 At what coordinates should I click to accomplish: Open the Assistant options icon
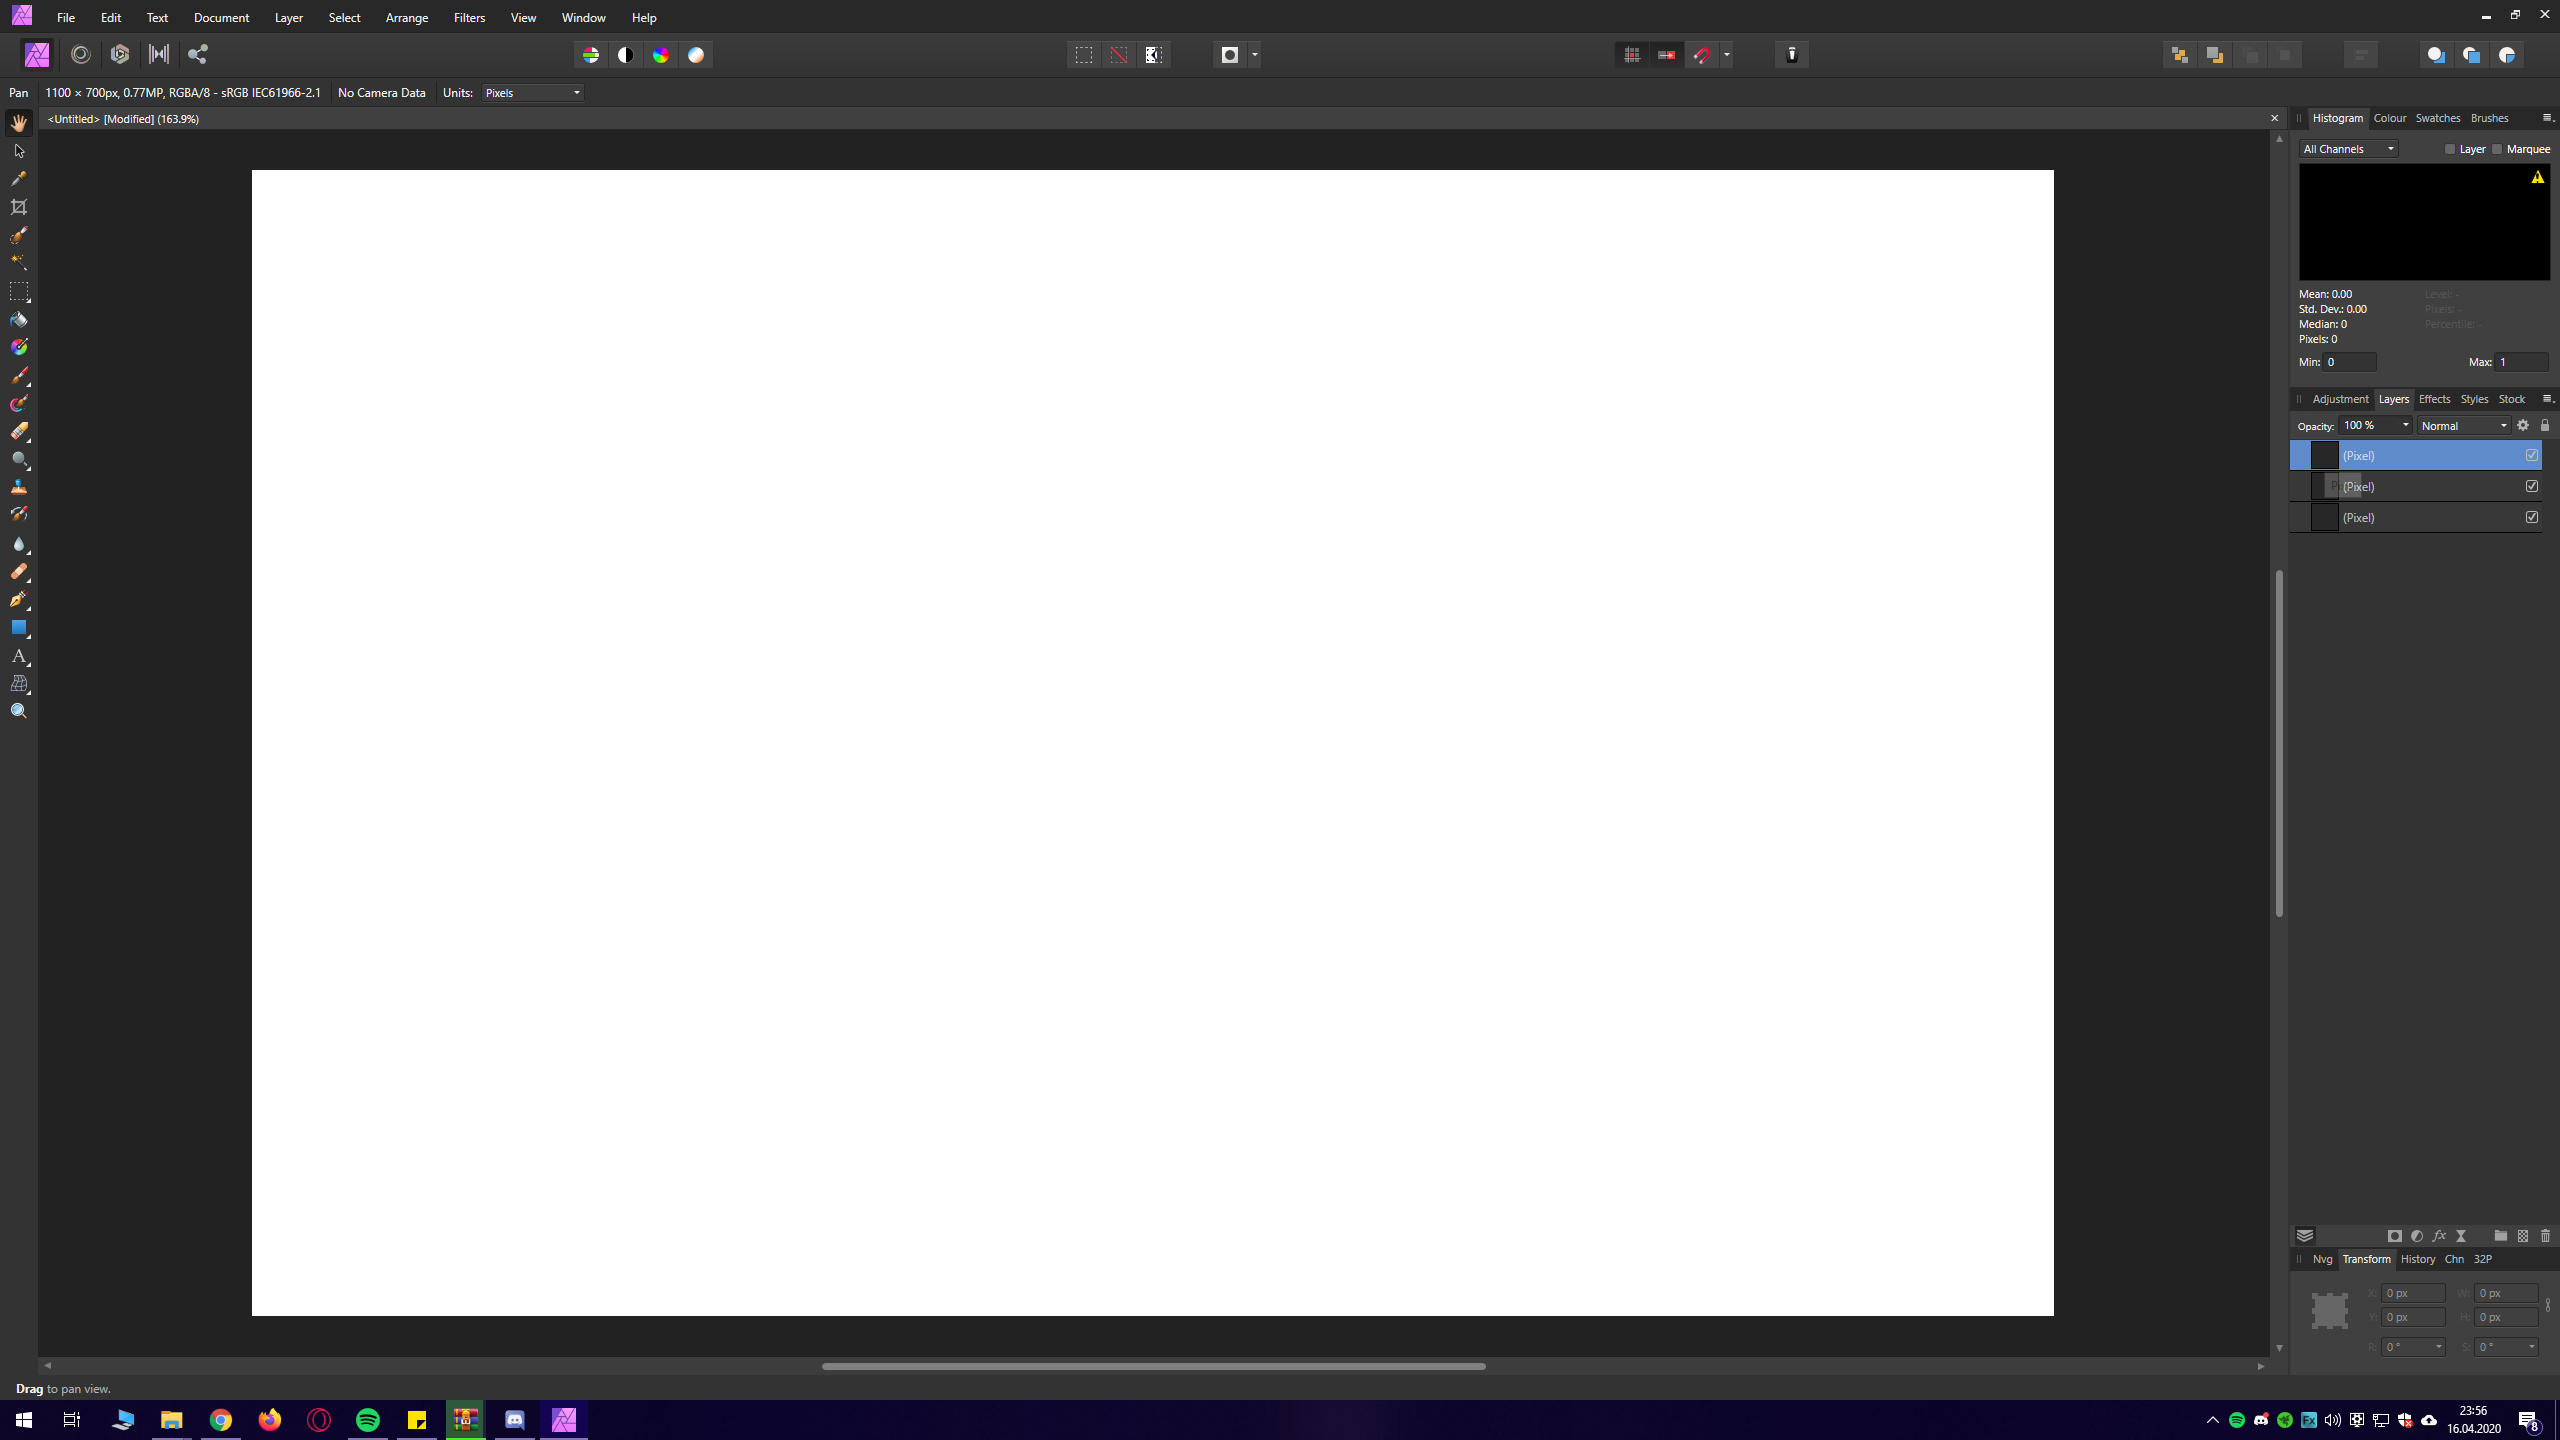point(1792,55)
